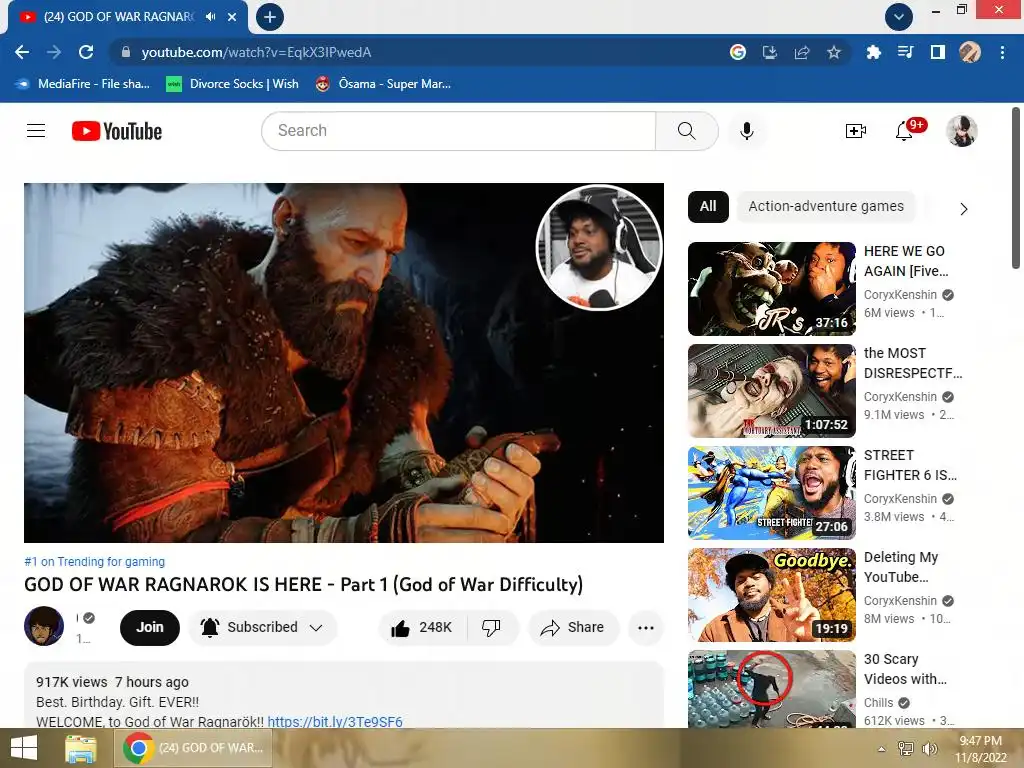The height and width of the screenshot is (768, 1024).
Task: Like the video with thumbs up
Action: [422, 628]
